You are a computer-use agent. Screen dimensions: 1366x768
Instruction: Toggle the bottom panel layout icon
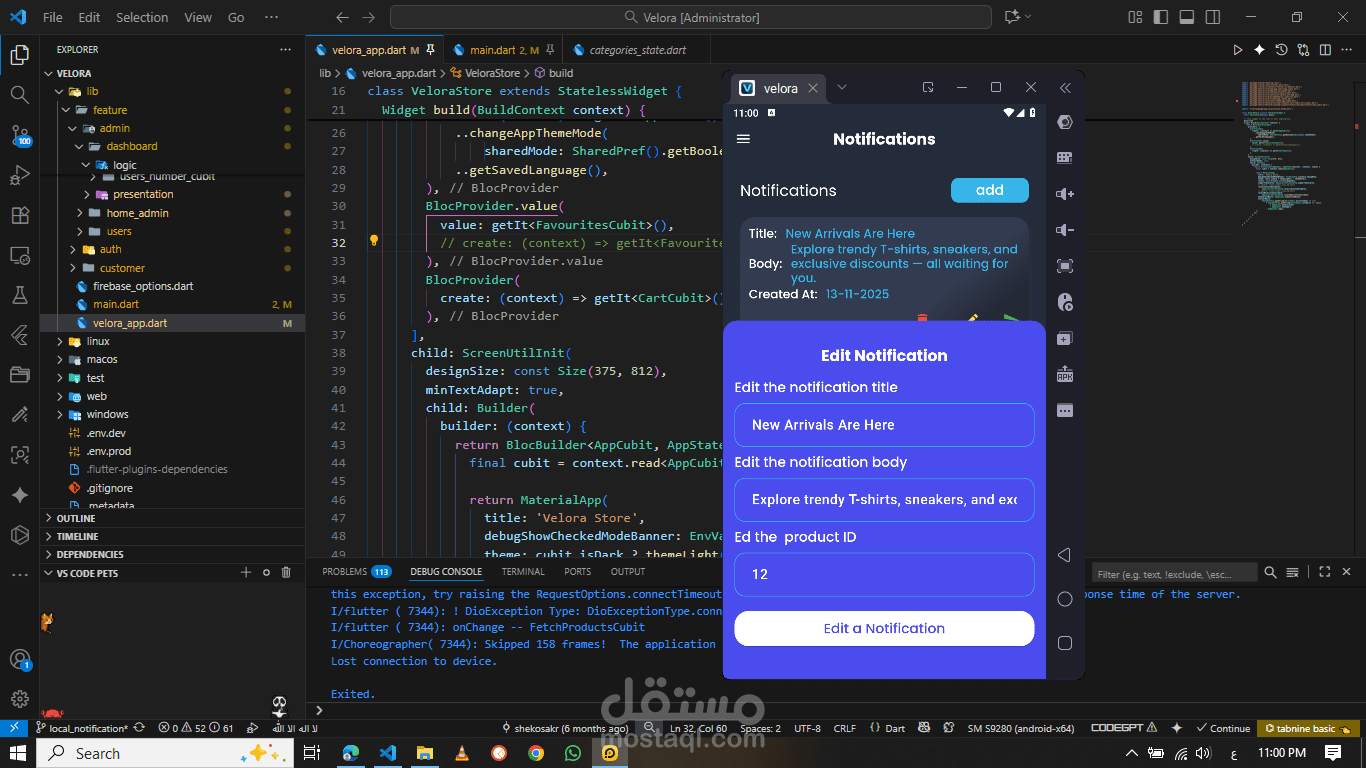[1187, 17]
